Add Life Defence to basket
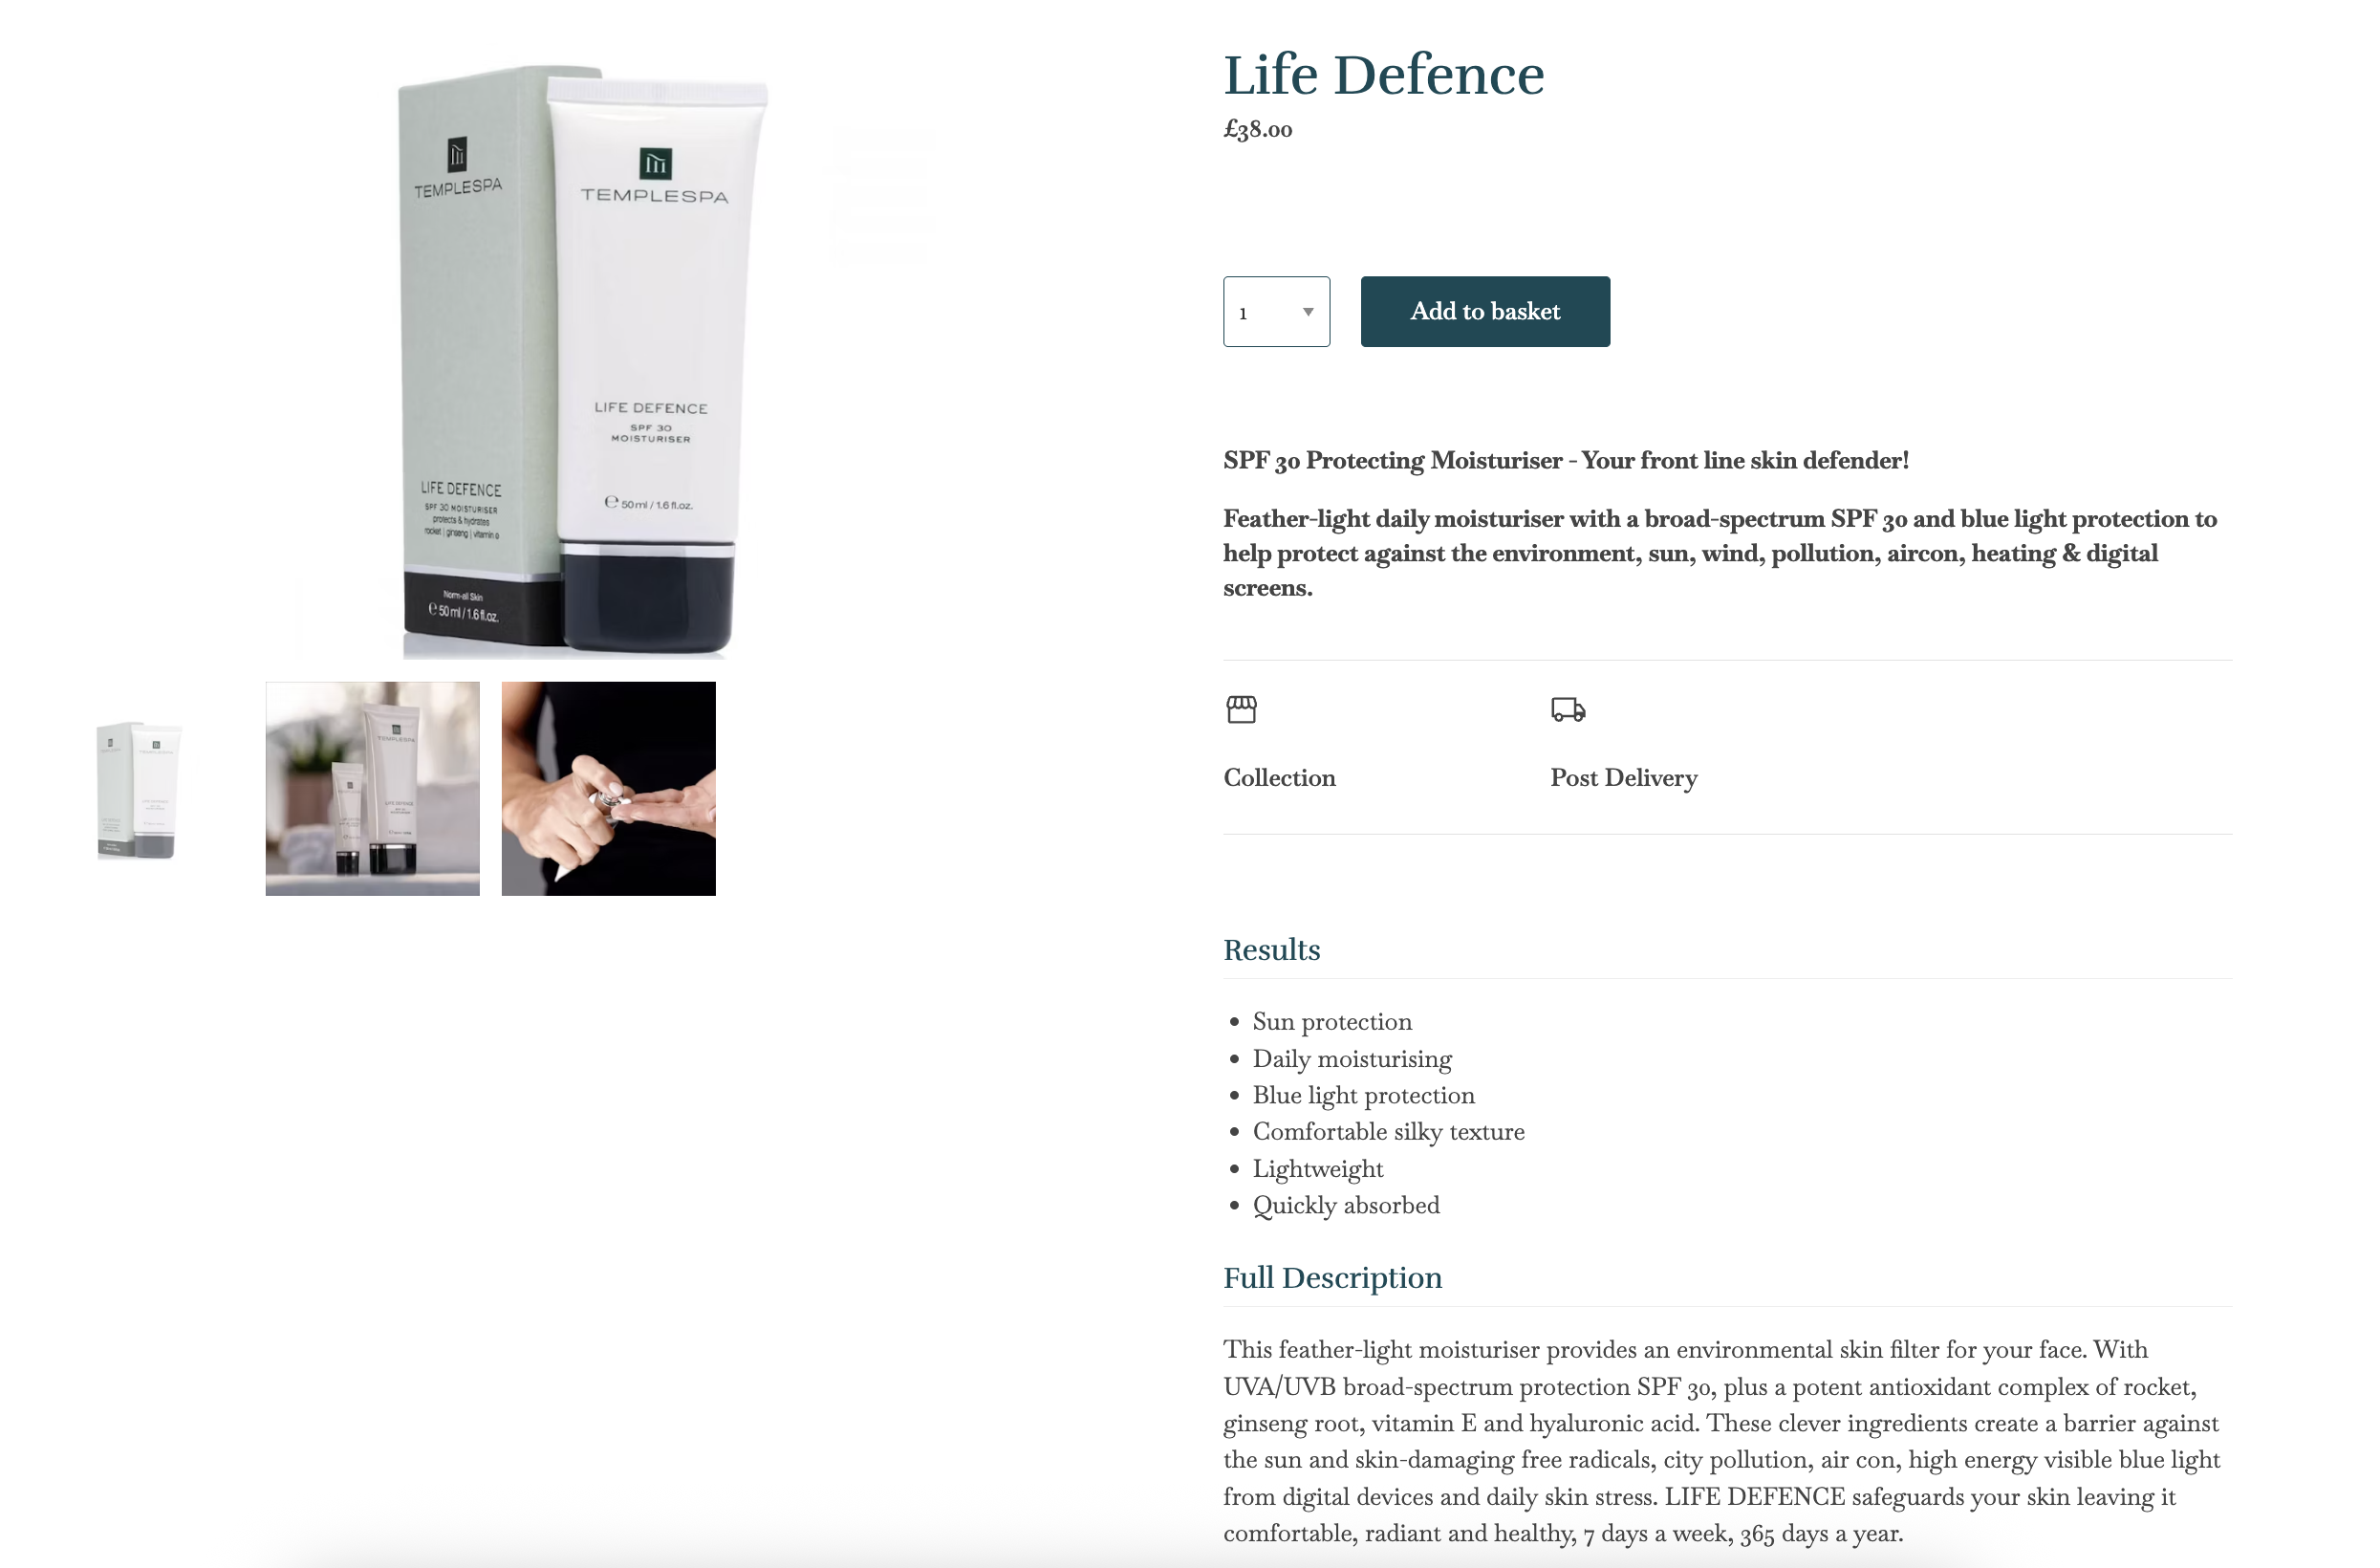 click(1485, 312)
